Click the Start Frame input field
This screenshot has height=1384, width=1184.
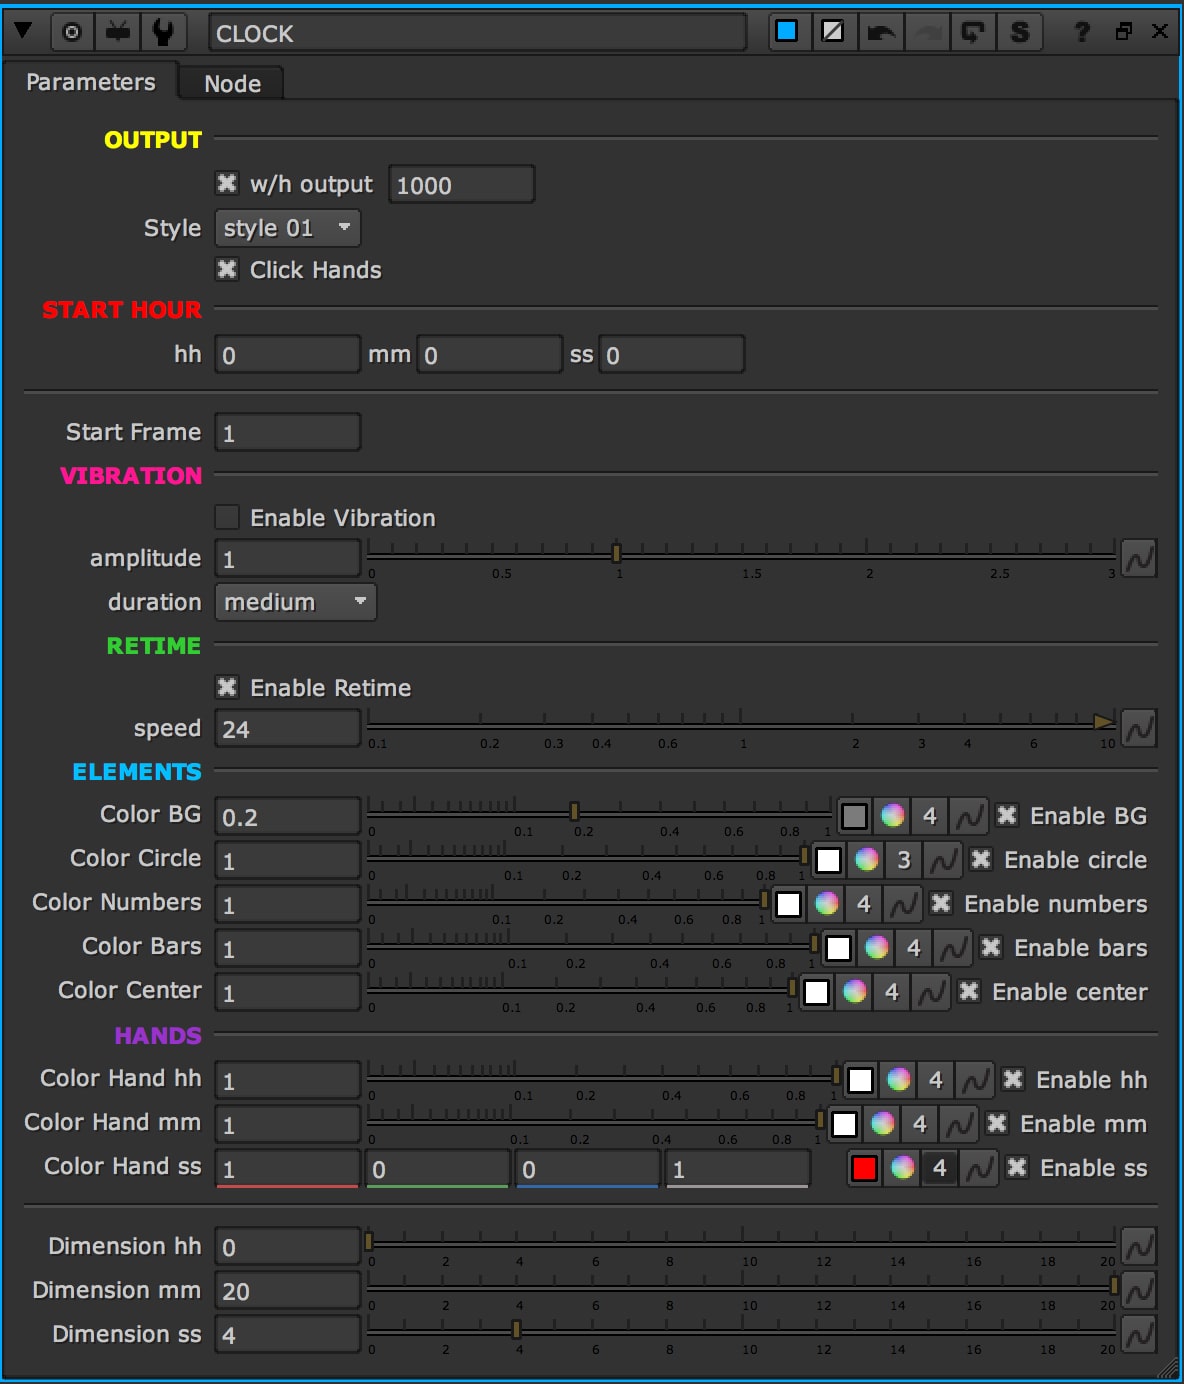(x=287, y=433)
